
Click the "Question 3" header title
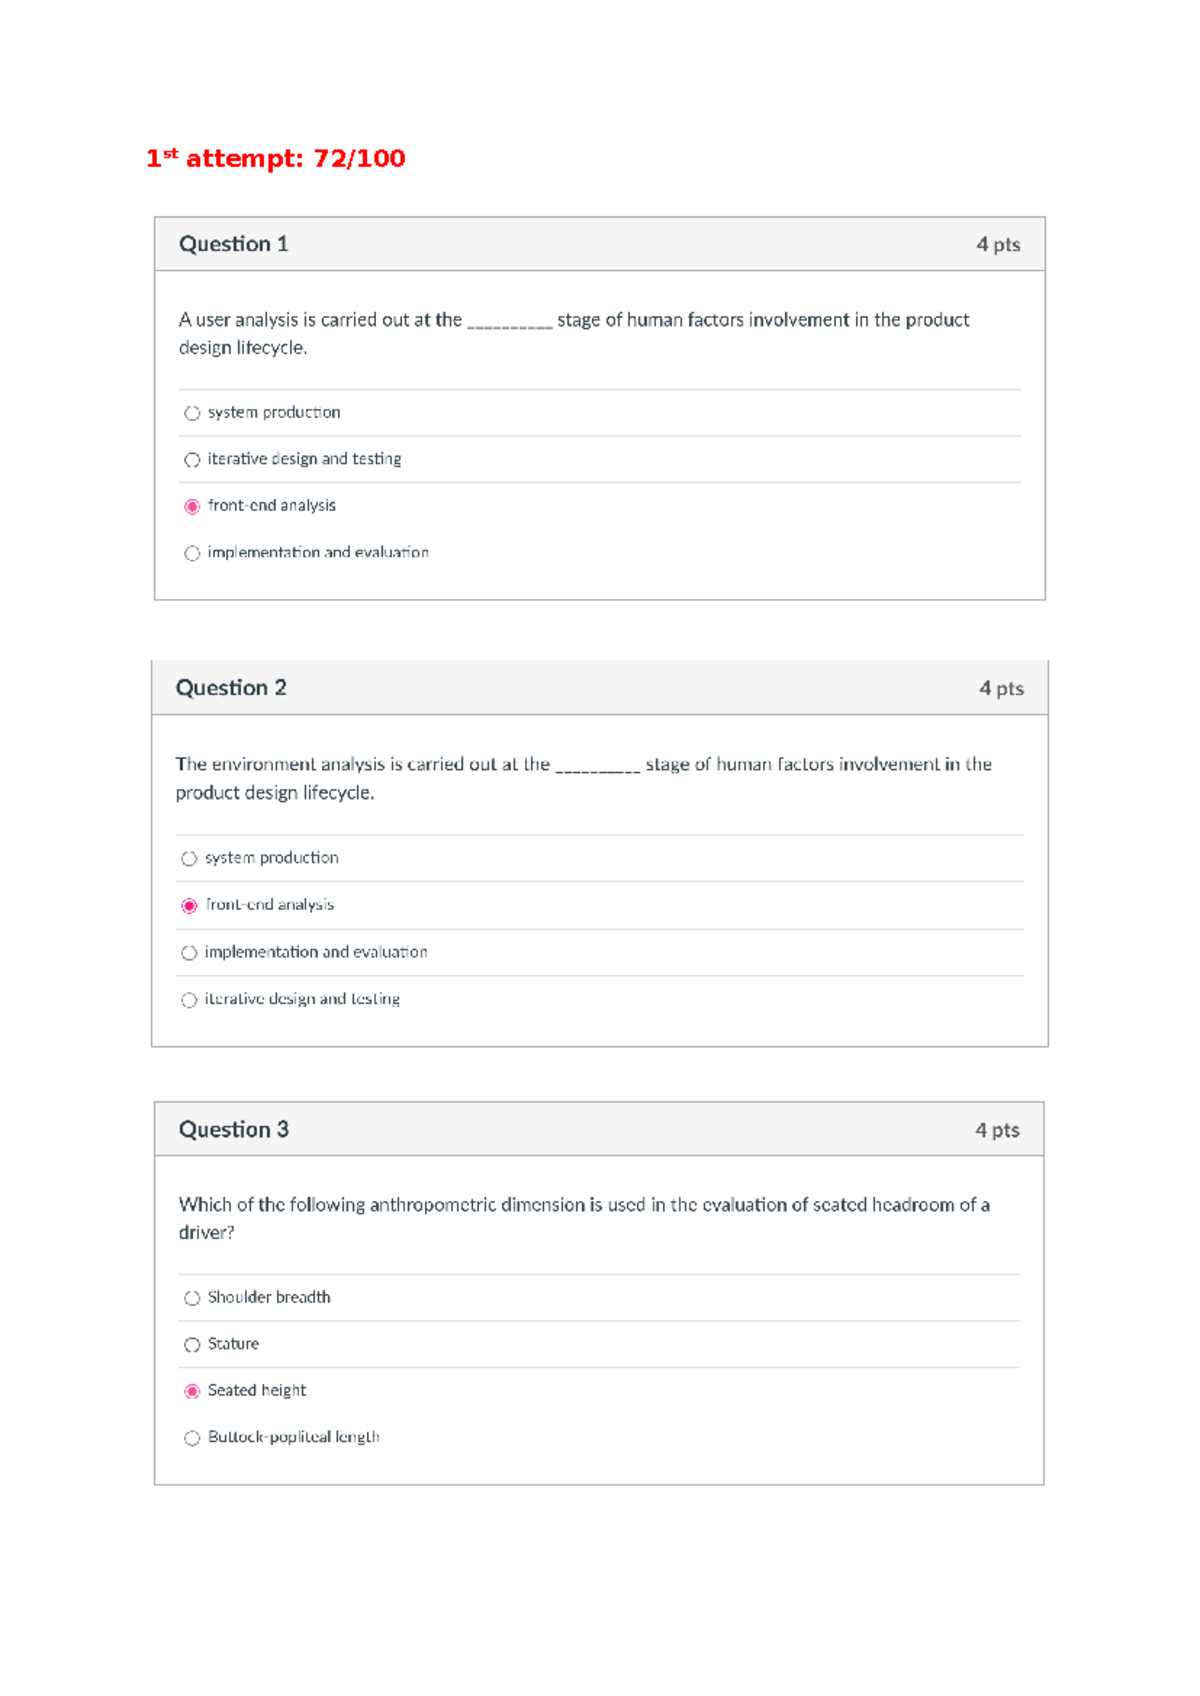coord(233,1130)
